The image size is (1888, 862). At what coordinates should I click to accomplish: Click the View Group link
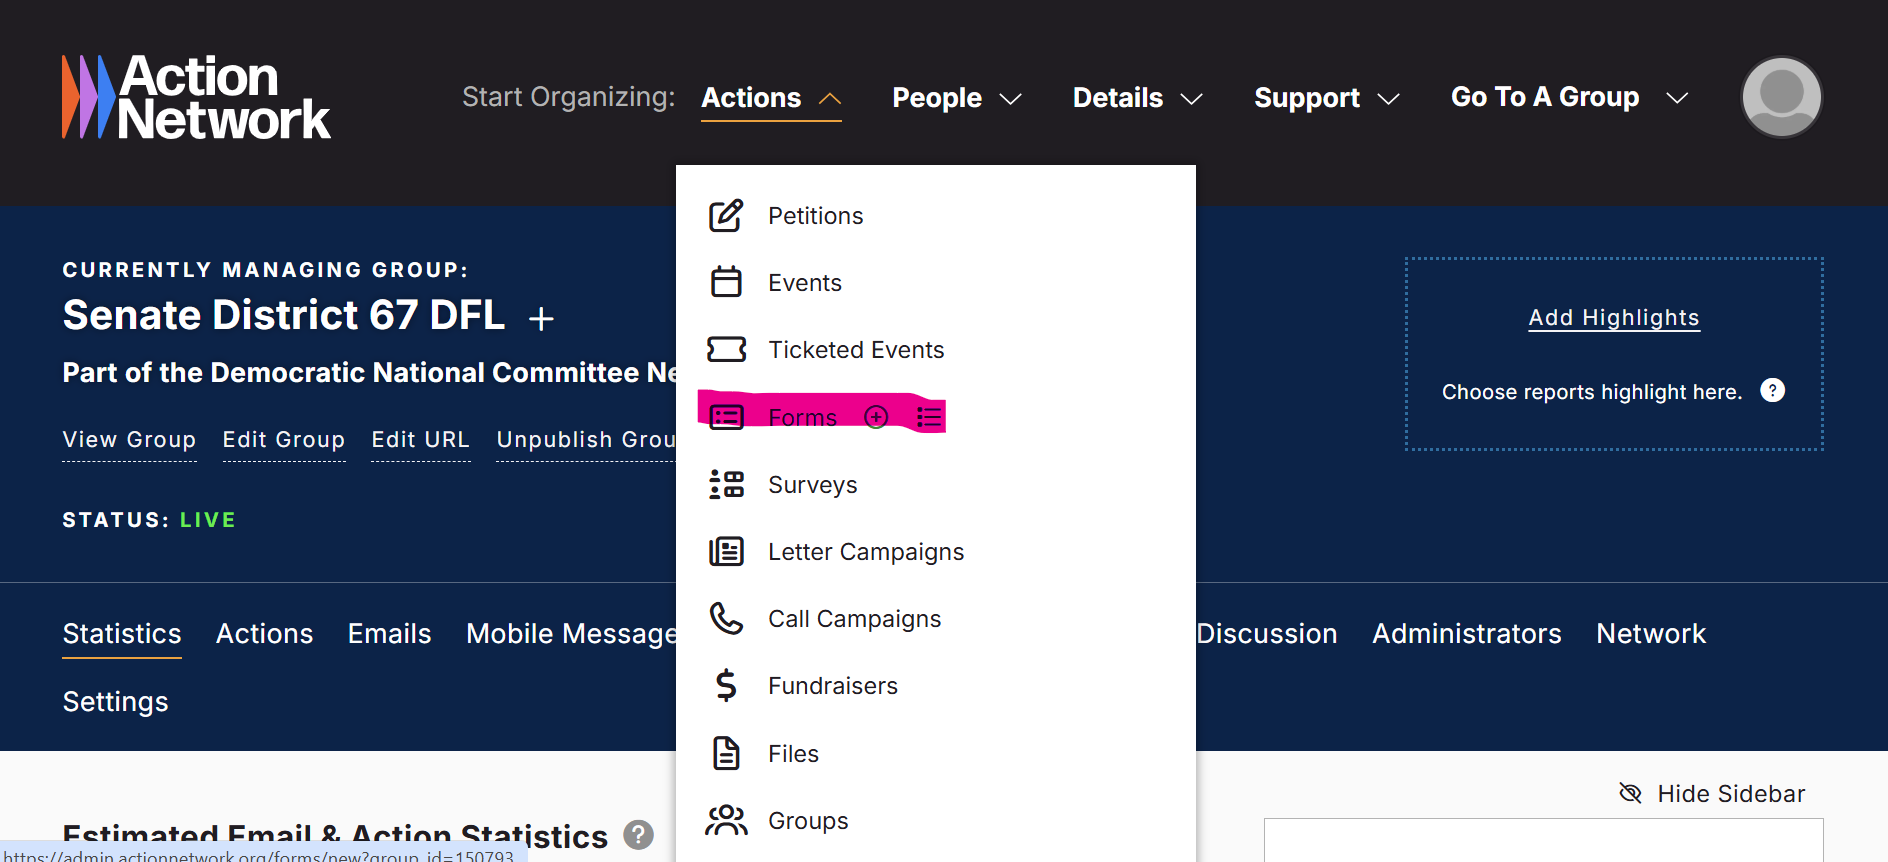(129, 440)
